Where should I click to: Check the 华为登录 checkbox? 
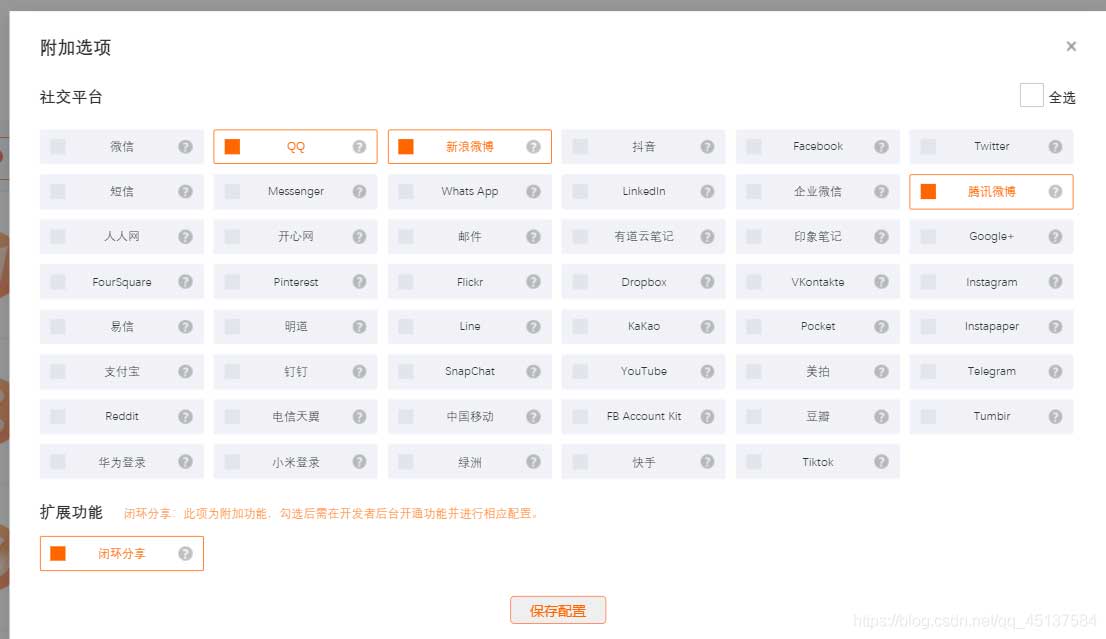click(x=58, y=462)
